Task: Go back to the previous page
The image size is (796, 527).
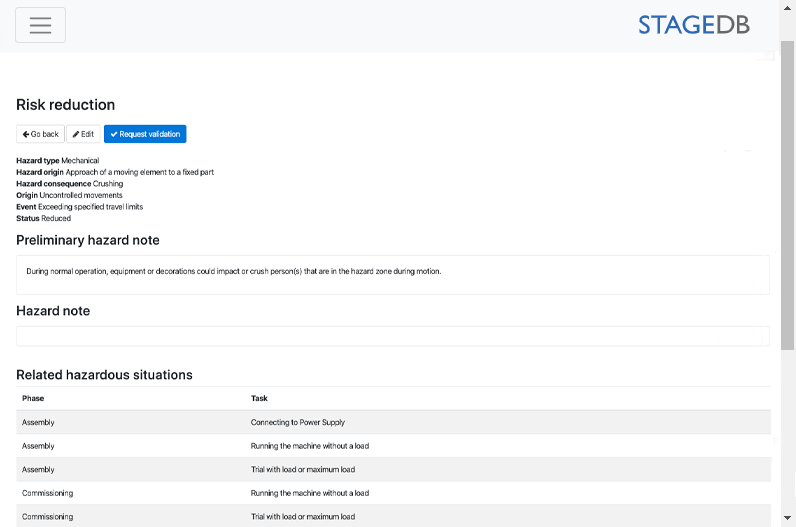Action: point(41,134)
